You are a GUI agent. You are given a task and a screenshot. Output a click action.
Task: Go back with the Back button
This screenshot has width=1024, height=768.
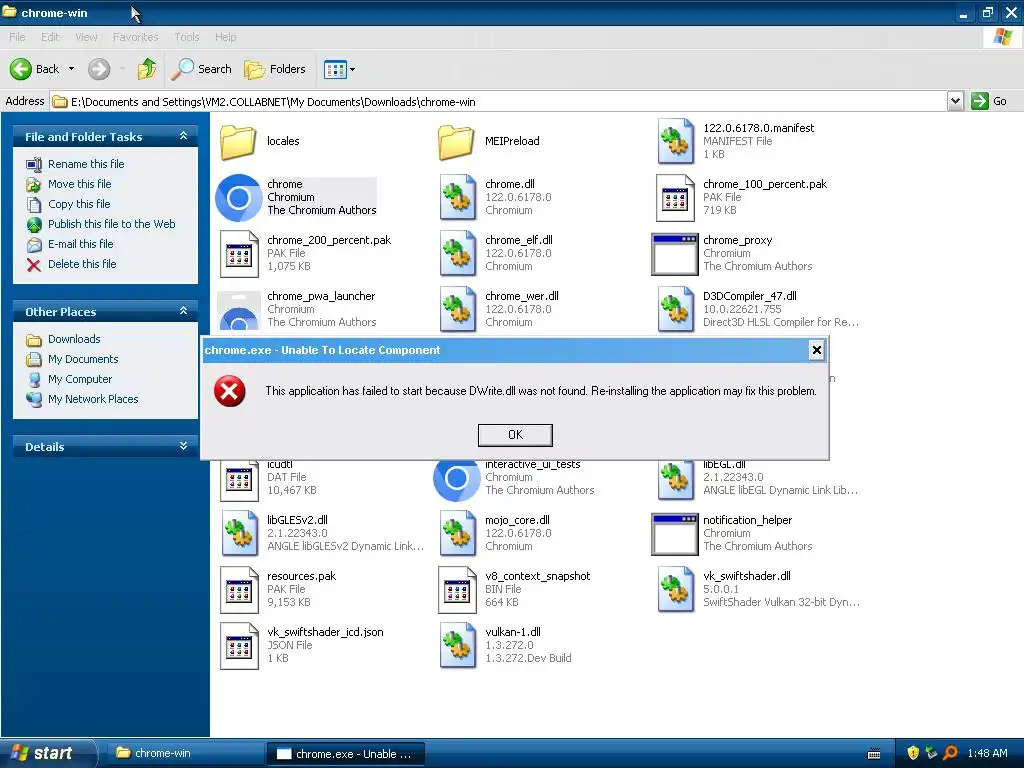click(x=34, y=69)
